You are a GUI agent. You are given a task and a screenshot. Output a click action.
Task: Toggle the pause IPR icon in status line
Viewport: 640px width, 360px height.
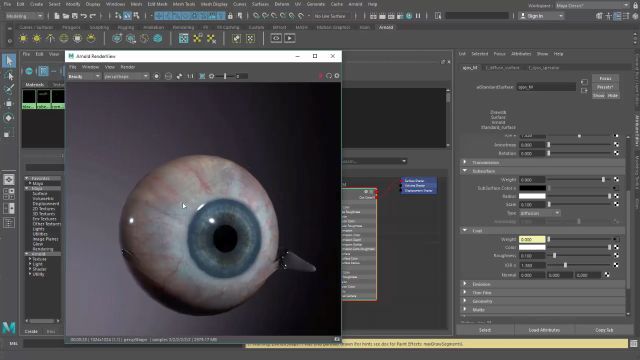click(418, 16)
